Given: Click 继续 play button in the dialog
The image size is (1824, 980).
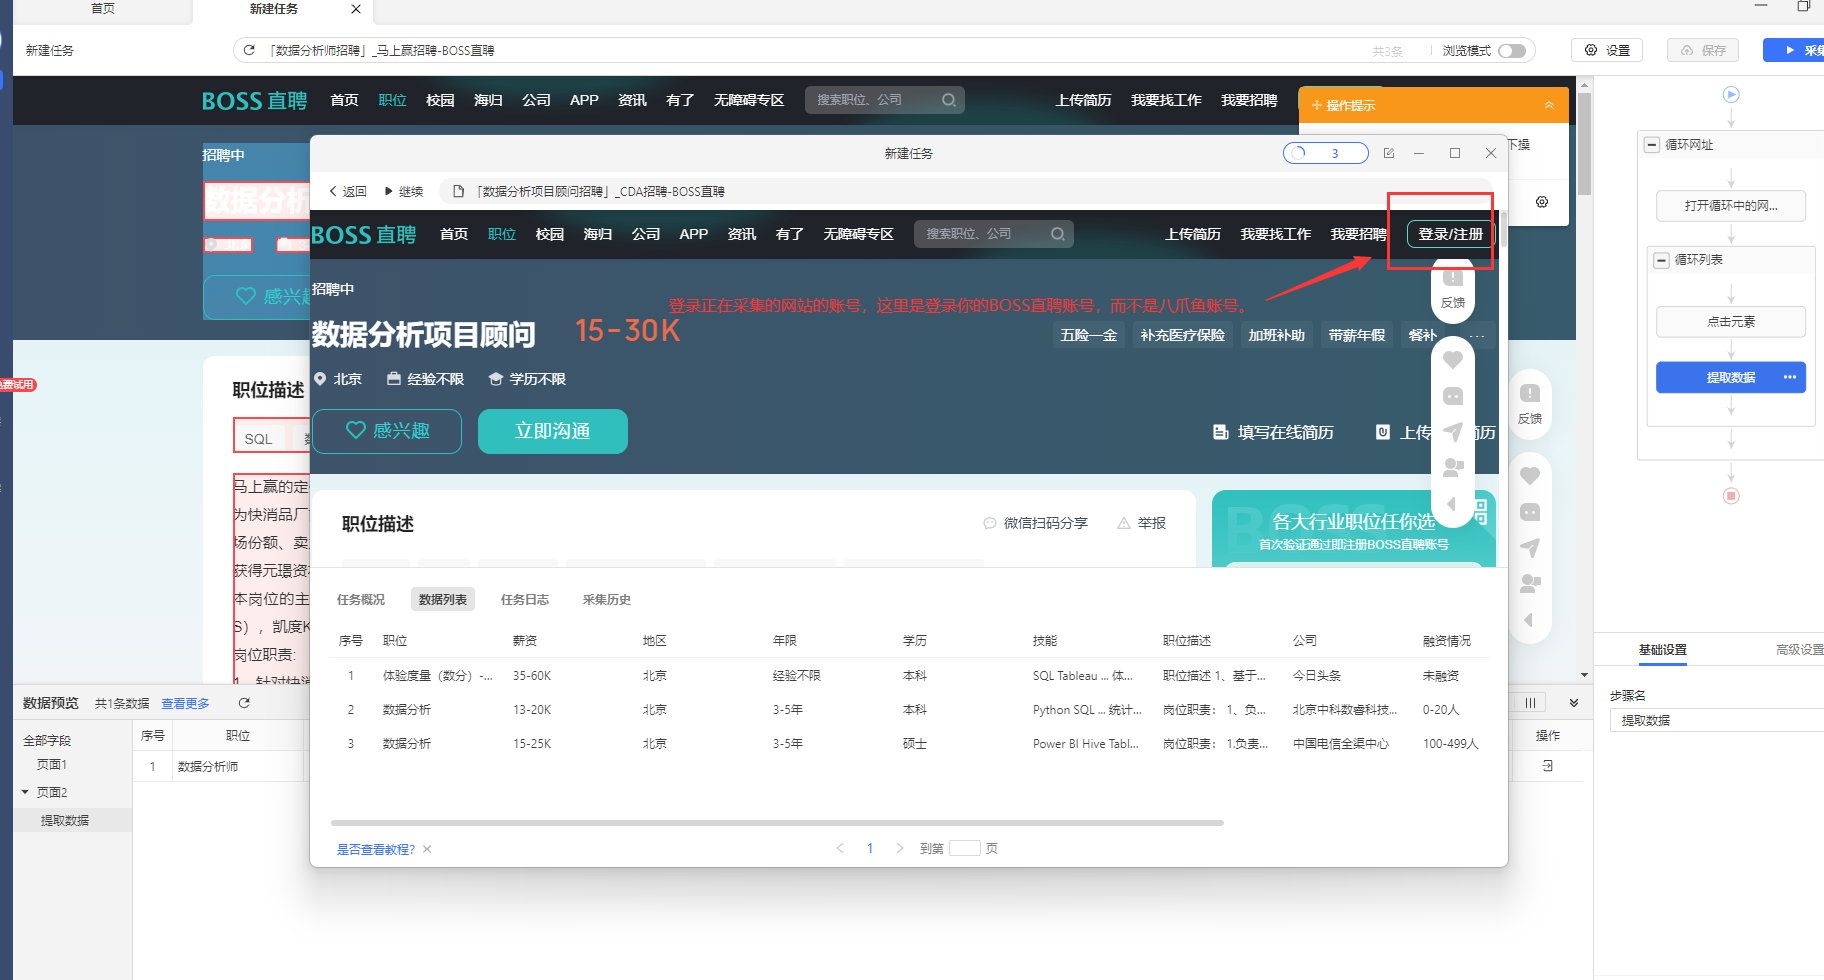Looking at the screenshot, I should pyautogui.click(x=404, y=191).
